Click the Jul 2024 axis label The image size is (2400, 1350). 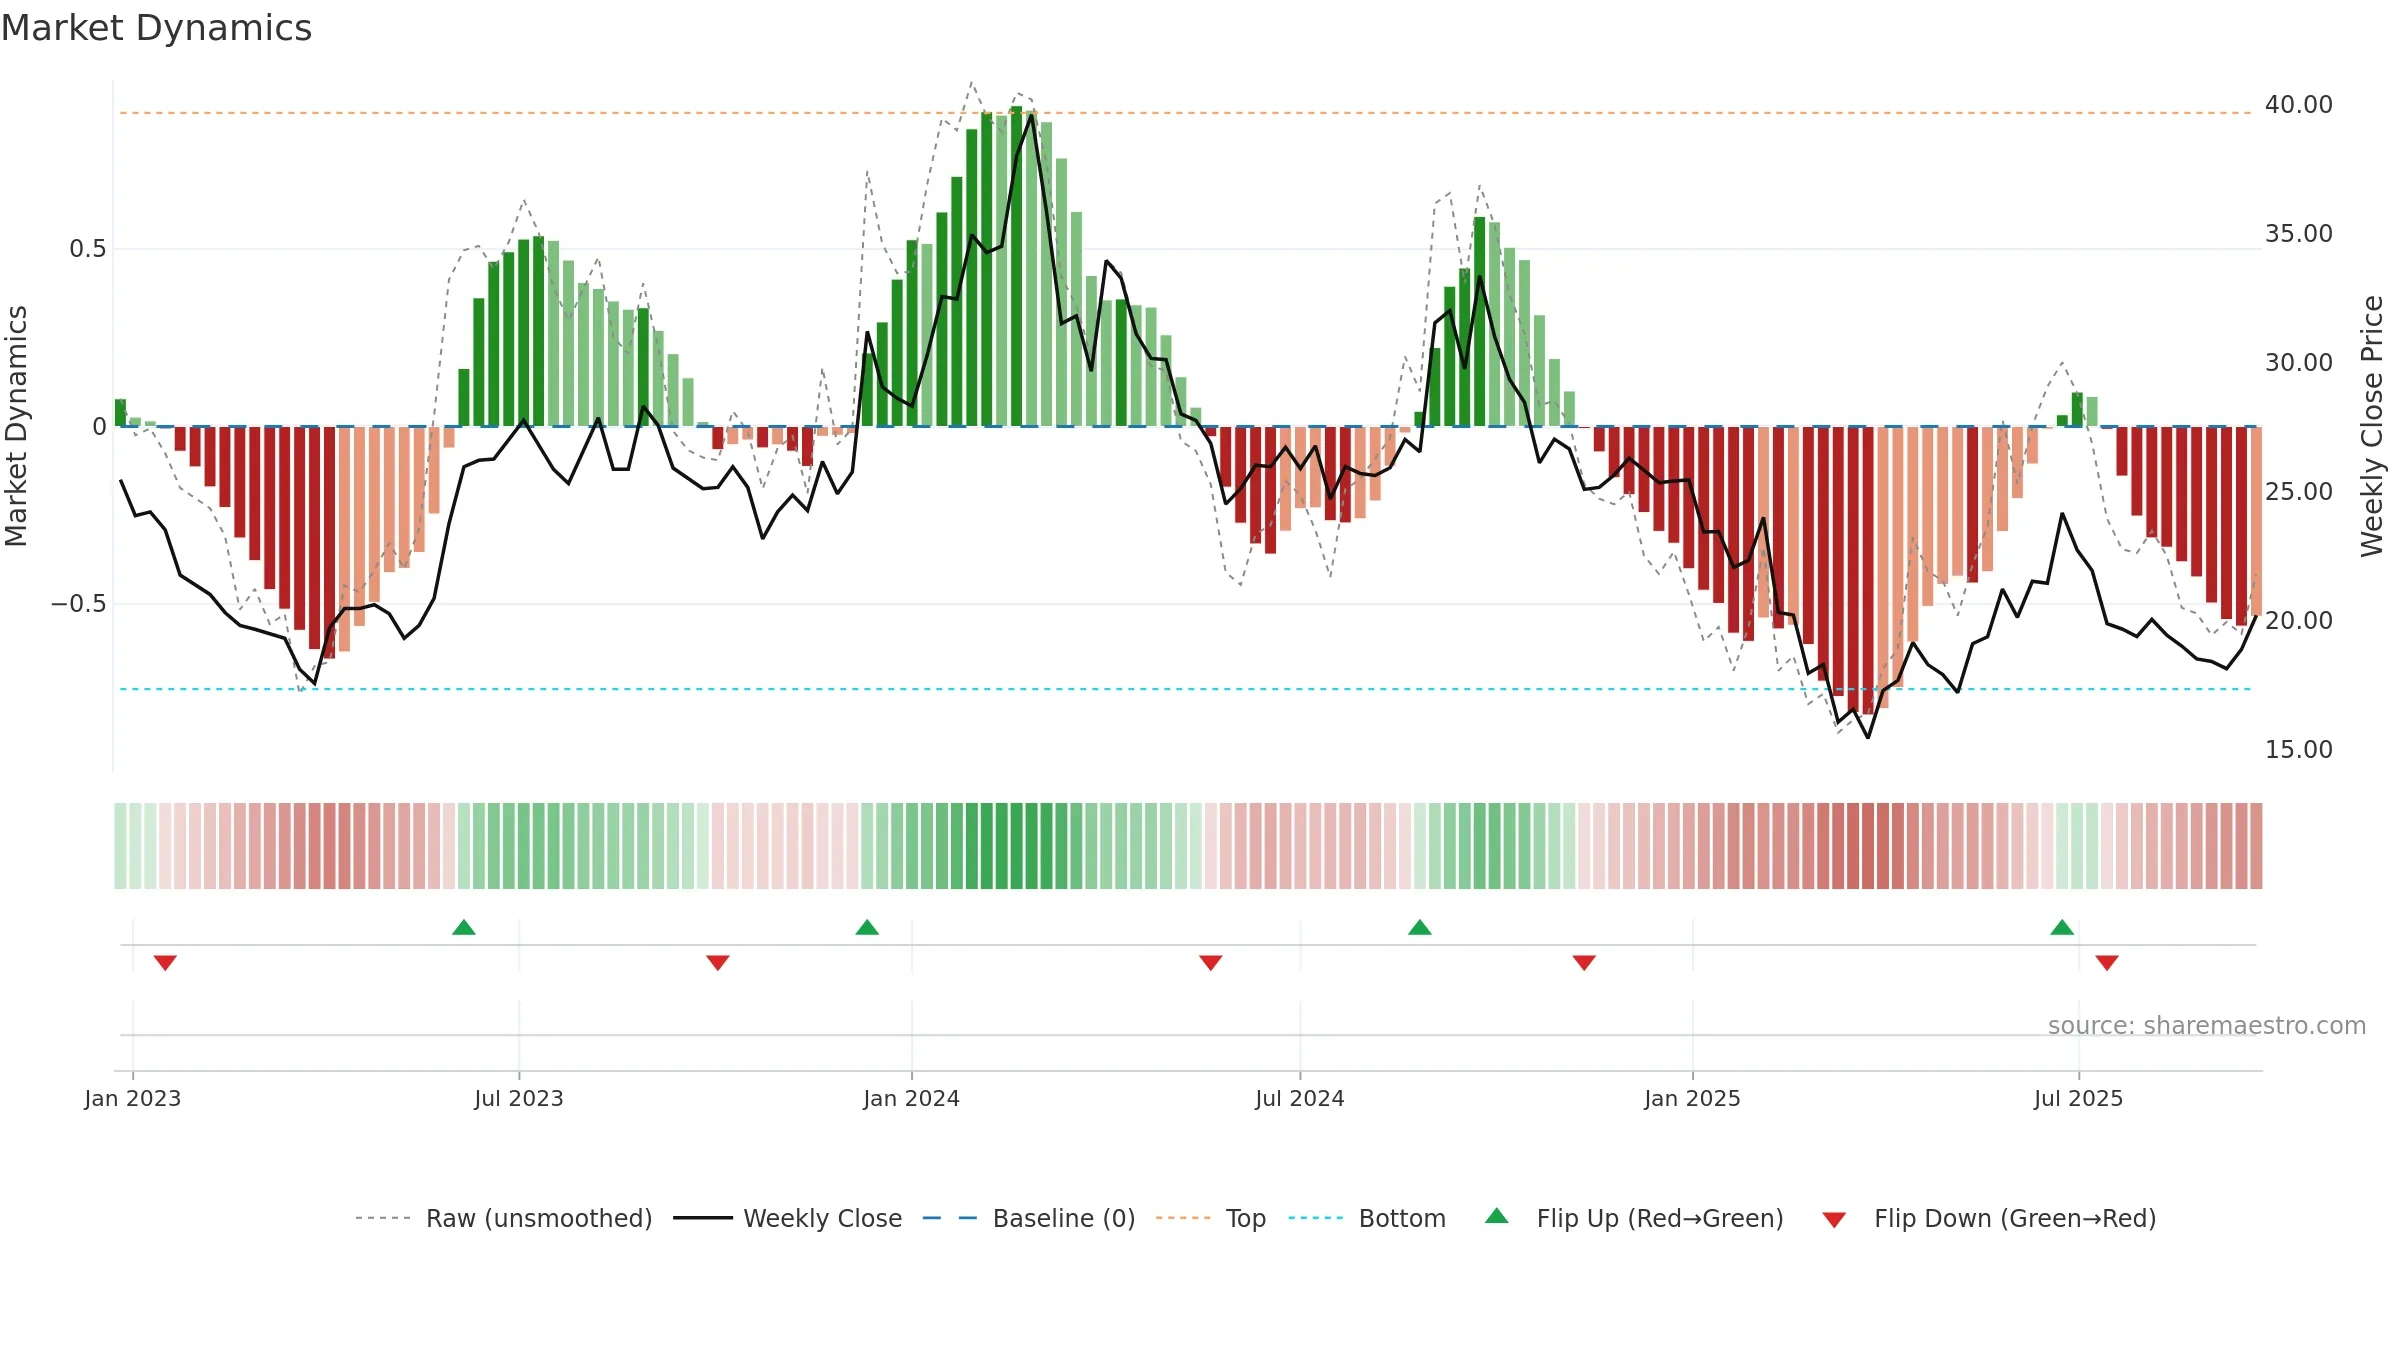click(1300, 1098)
